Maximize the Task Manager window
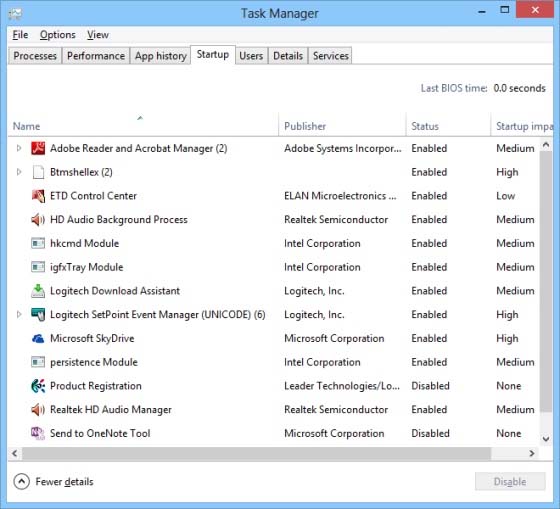Viewport: 560px width, 509px height. (x=505, y=10)
